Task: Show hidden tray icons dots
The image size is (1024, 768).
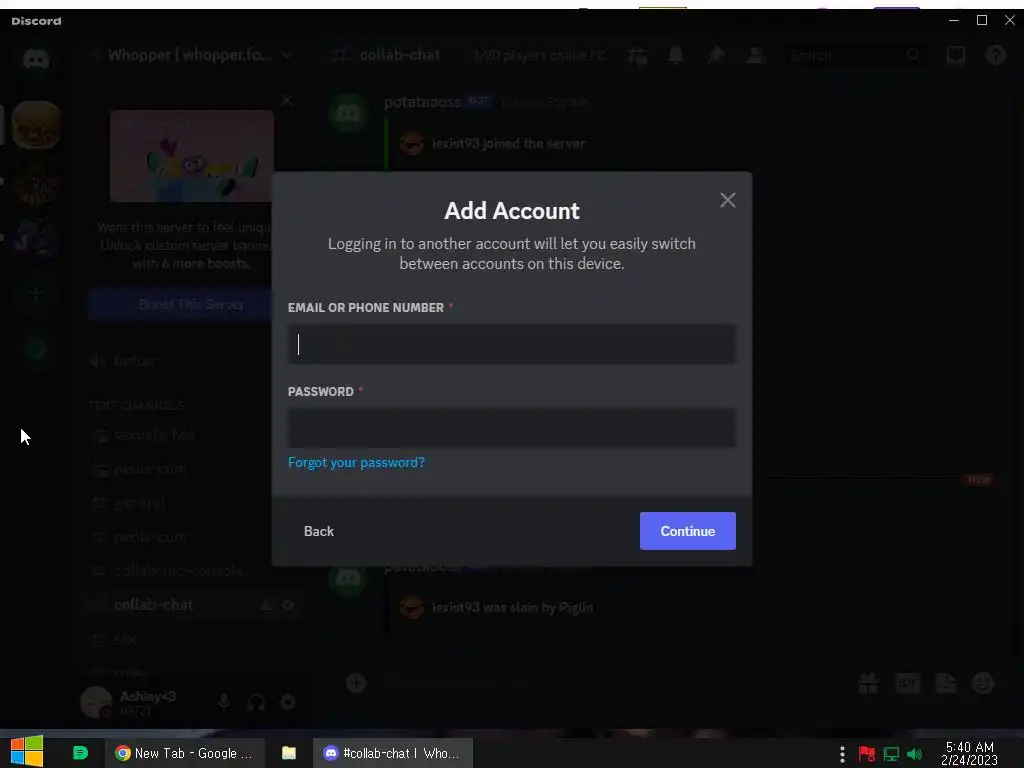Action: [x=842, y=754]
